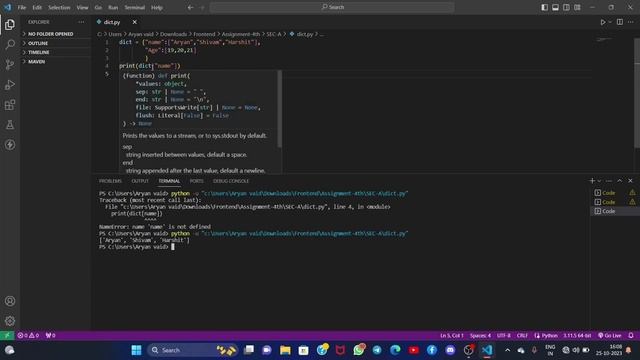Open the Explorer view in activity bar
The width and height of the screenshot is (640, 360).
coord(10,24)
